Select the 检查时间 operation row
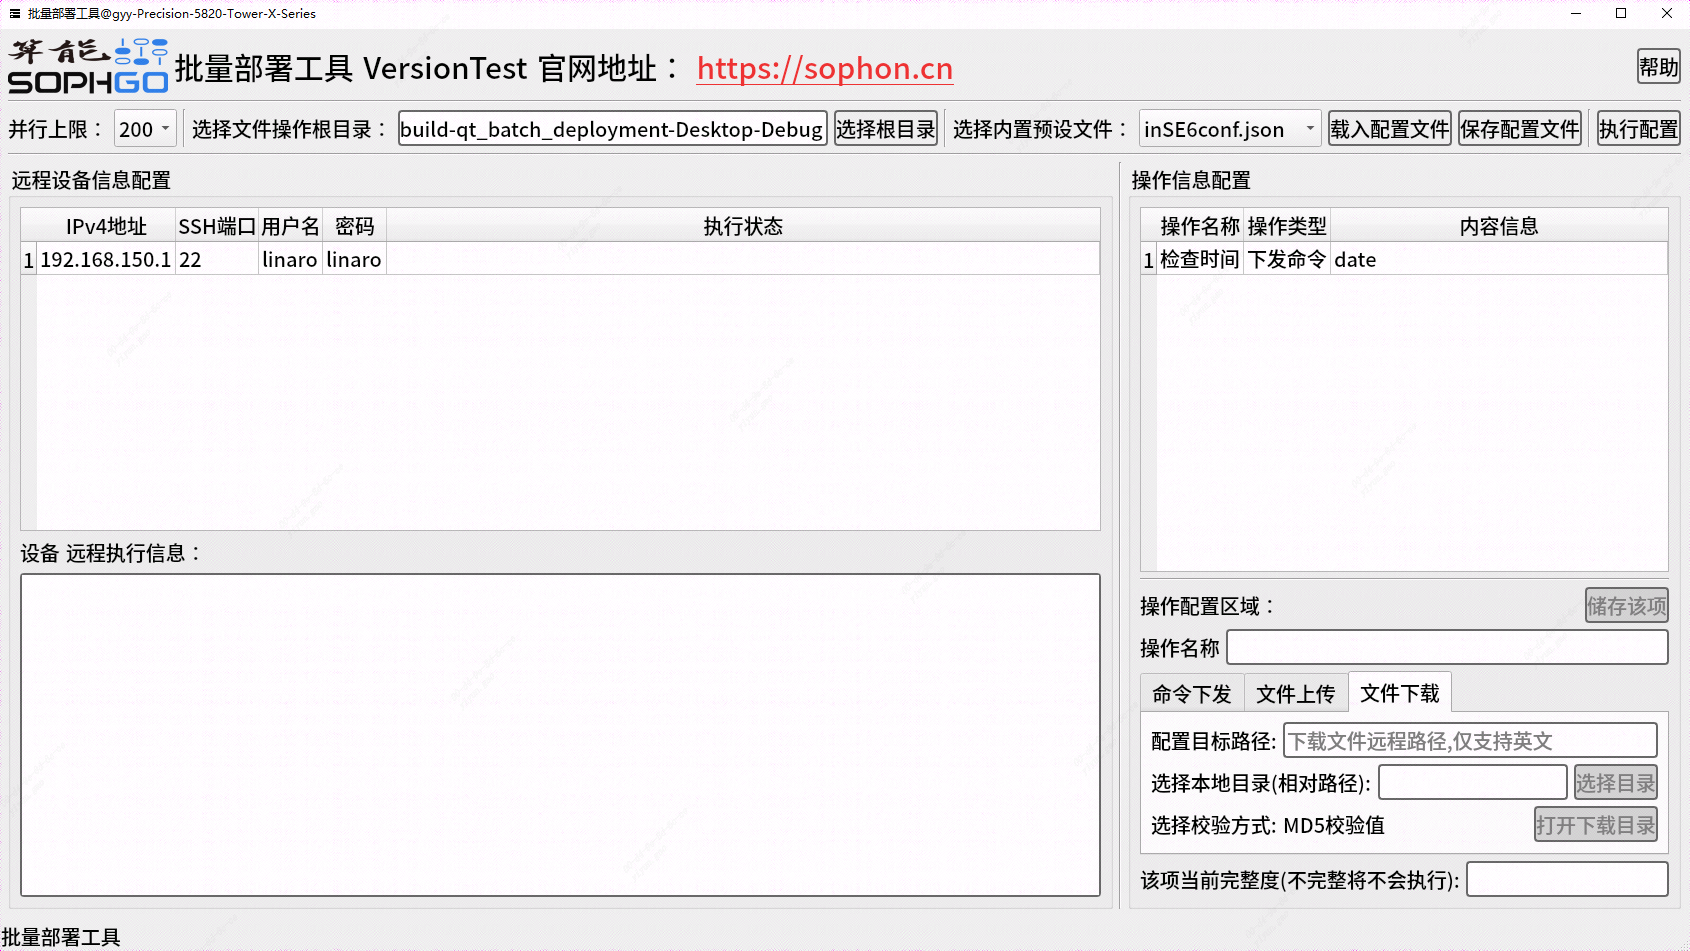 click(1199, 260)
